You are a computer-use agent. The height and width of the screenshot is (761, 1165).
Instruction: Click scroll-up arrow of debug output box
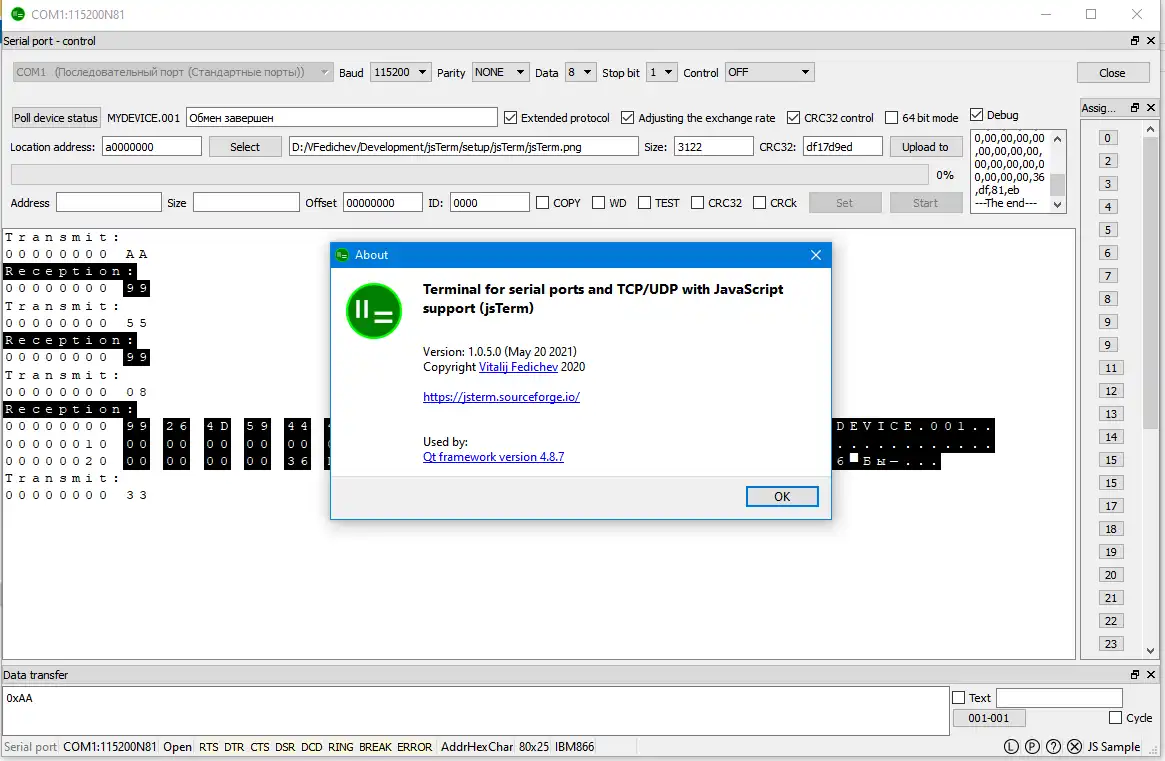(x=1058, y=139)
